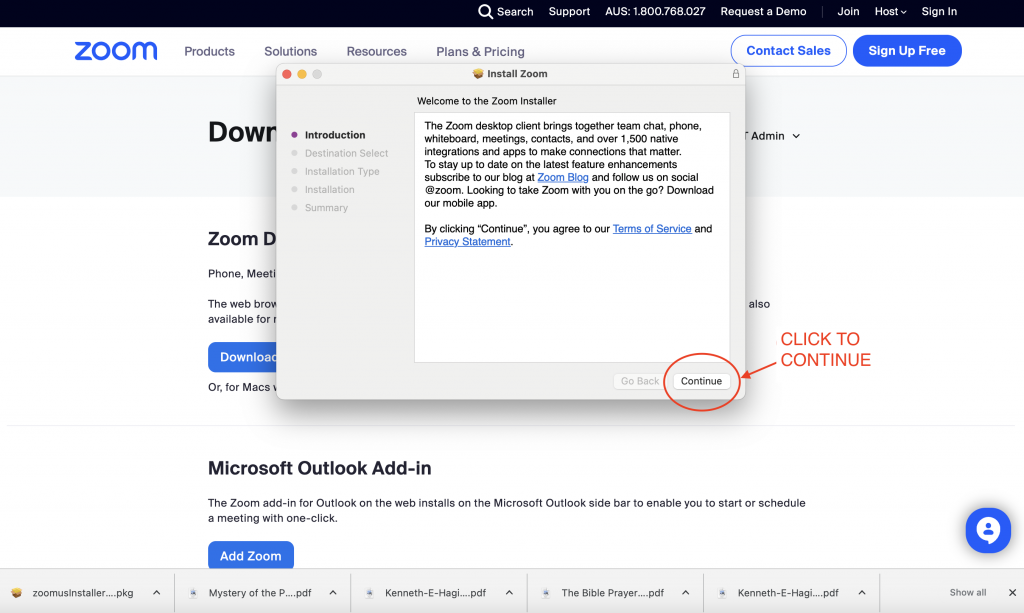The height and width of the screenshot is (613, 1024).
Task: Click the Contact Sales button
Action: point(788,51)
